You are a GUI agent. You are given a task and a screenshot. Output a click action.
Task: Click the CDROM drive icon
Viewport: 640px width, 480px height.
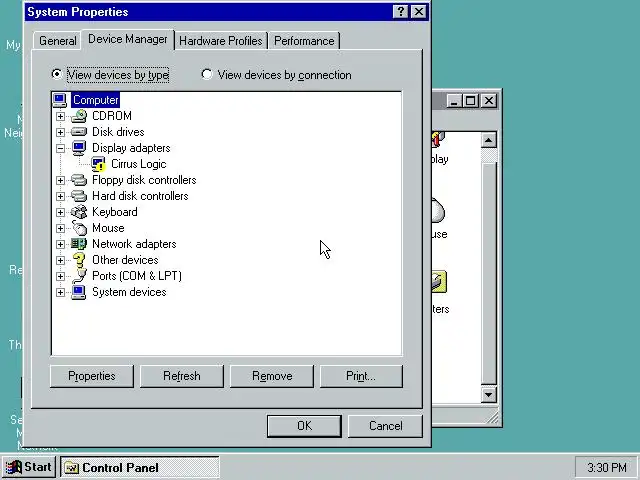(79, 116)
